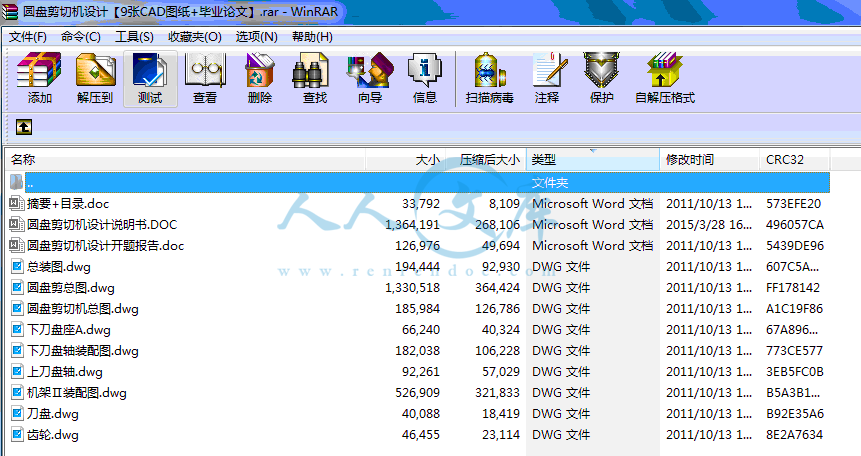
Task: Open the 帮助(H) menu
Action: (x=312, y=37)
